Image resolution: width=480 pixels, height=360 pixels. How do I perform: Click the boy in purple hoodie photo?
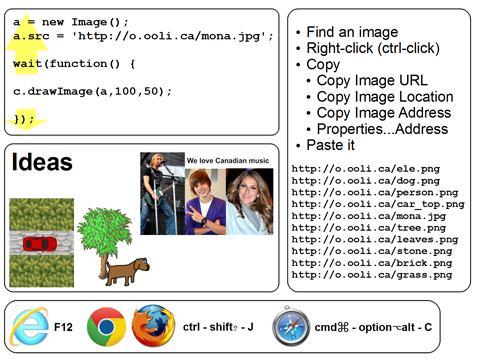(x=205, y=202)
